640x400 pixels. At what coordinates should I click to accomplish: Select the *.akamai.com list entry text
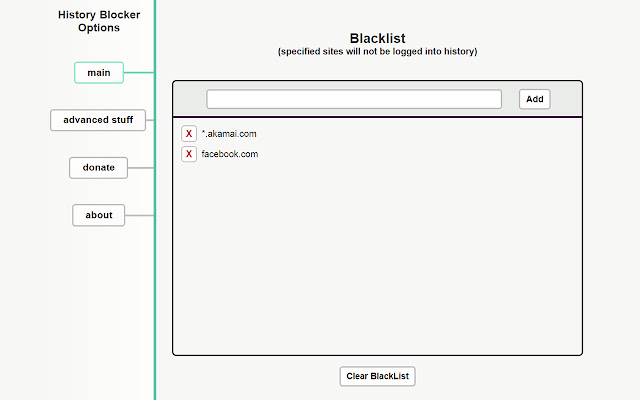pyautogui.click(x=231, y=134)
